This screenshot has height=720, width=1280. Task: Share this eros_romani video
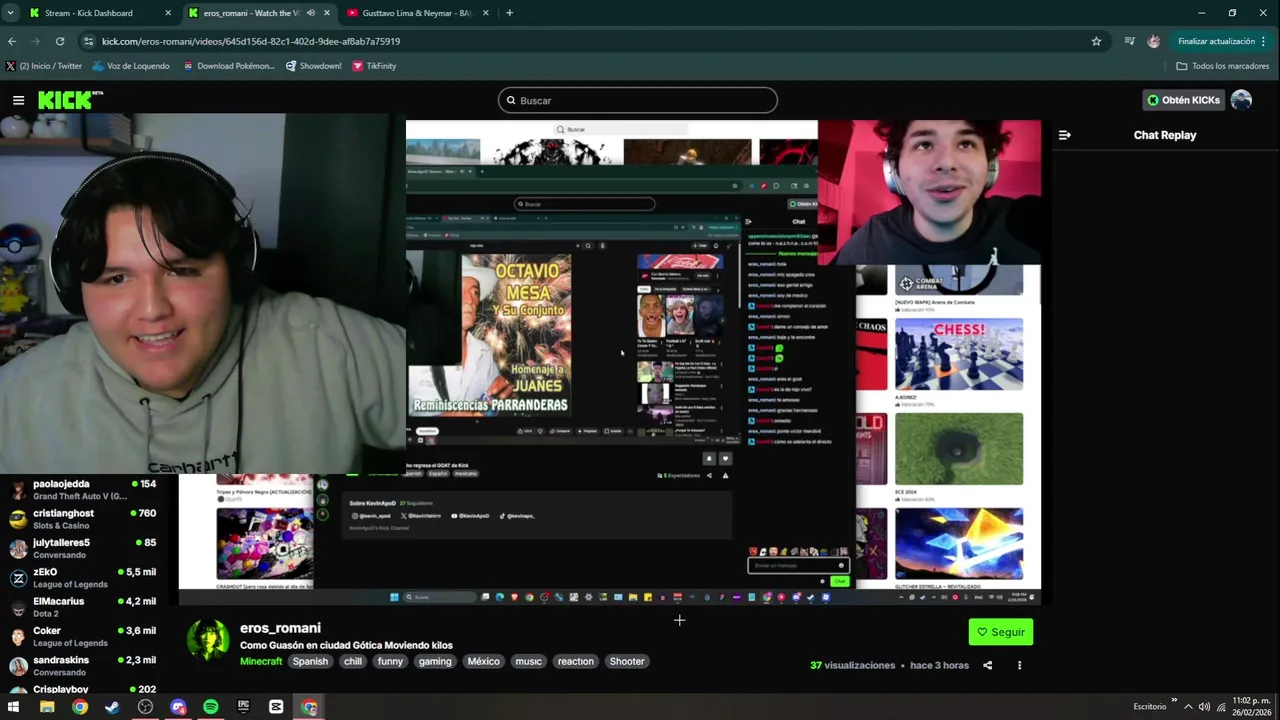pos(987,665)
